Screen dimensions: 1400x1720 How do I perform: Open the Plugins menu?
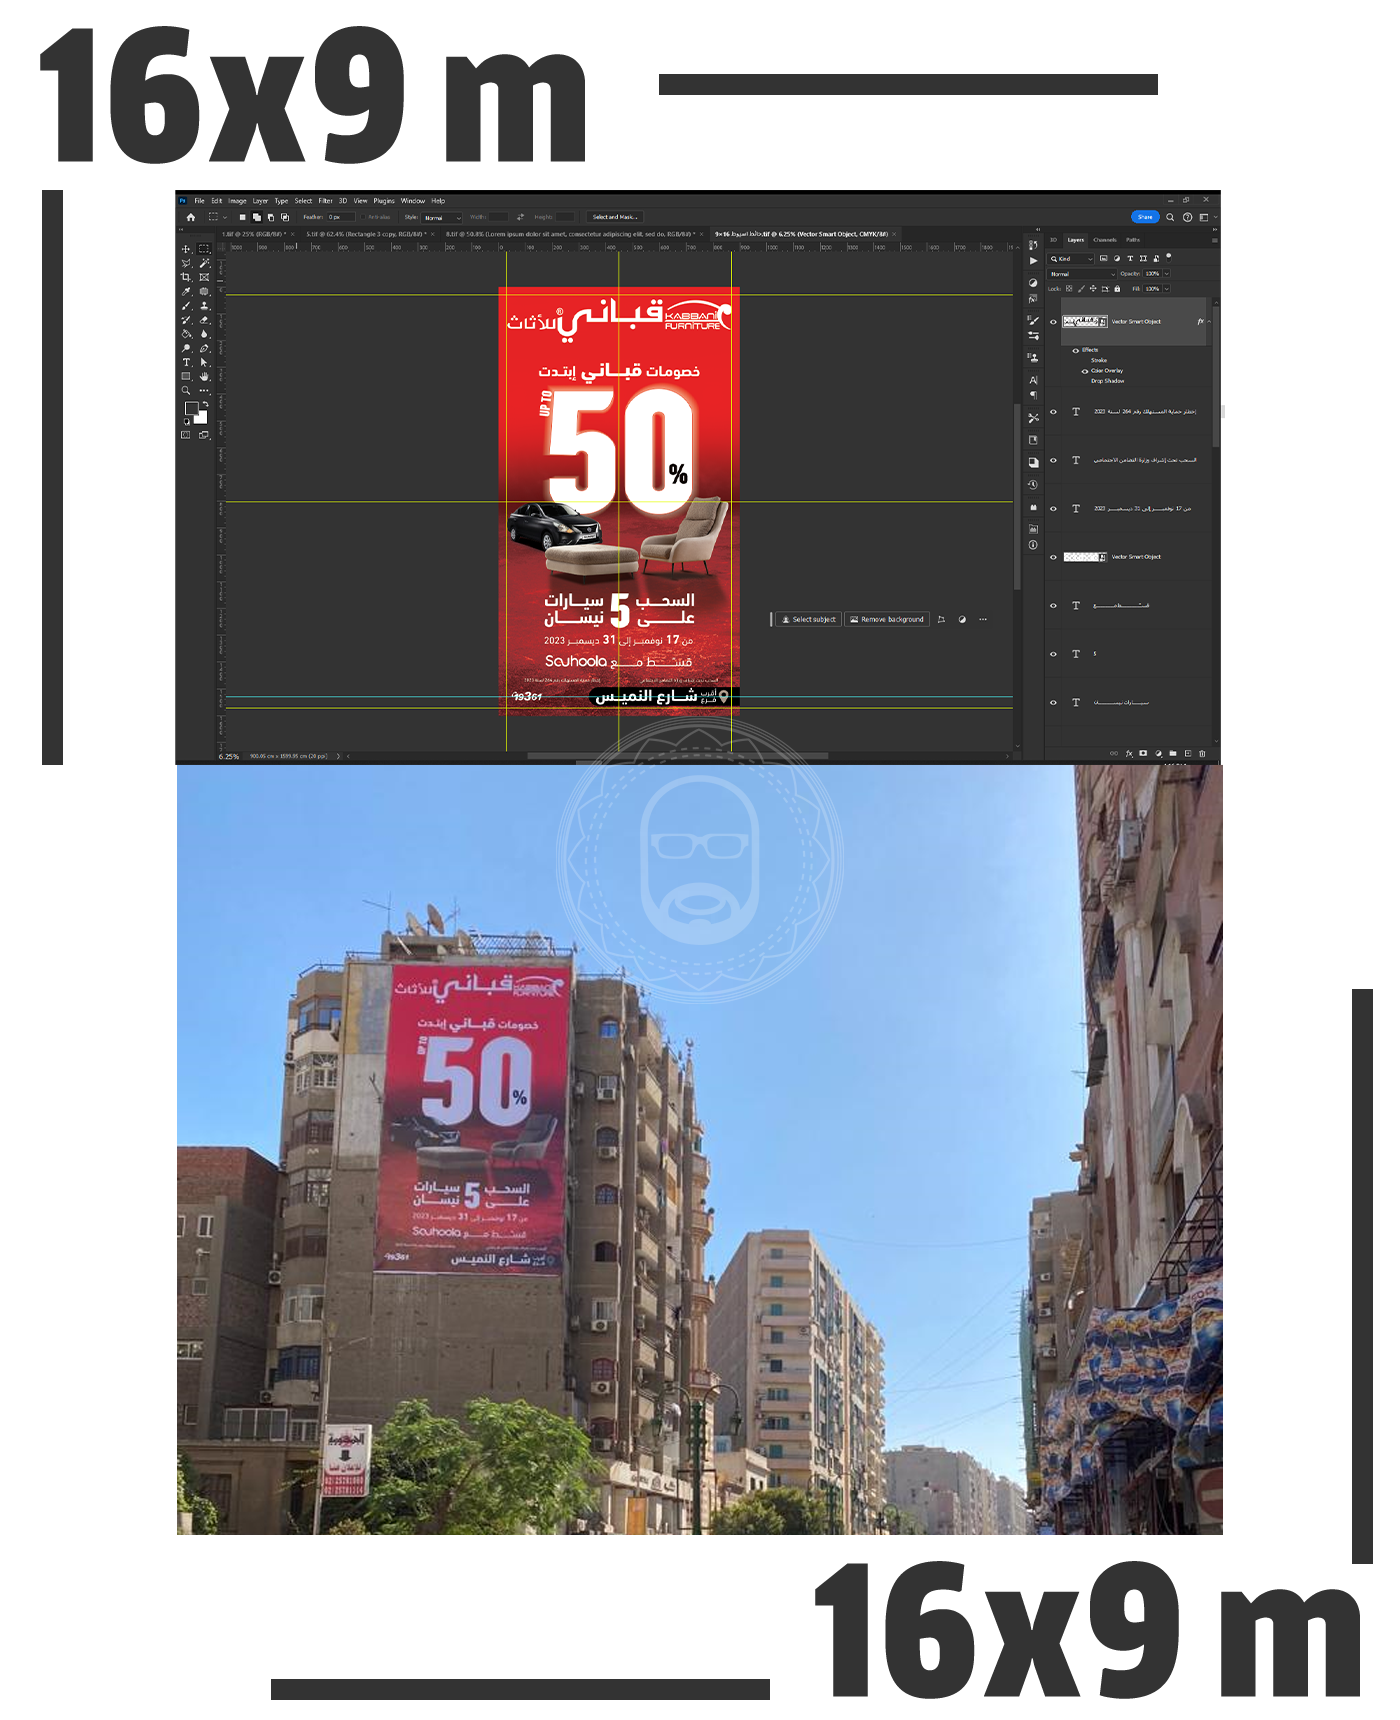click(384, 201)
